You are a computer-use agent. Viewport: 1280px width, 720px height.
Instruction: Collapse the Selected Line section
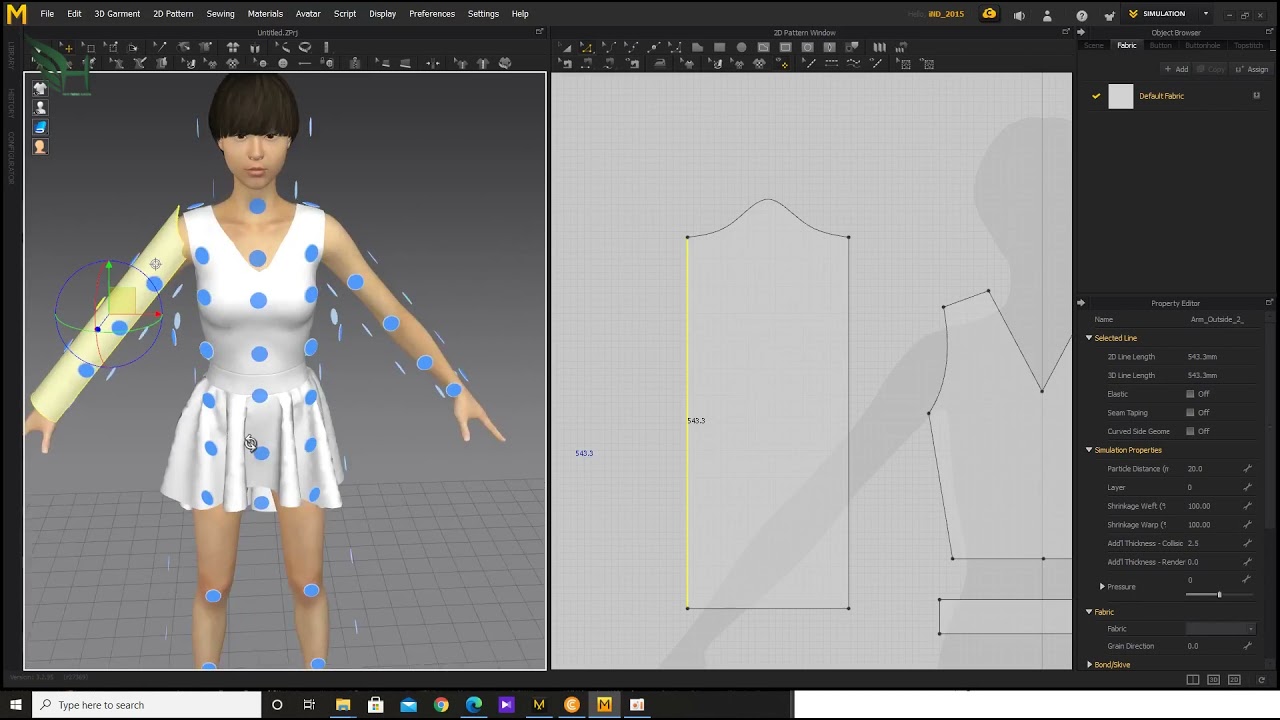[x=1089, y=338]
